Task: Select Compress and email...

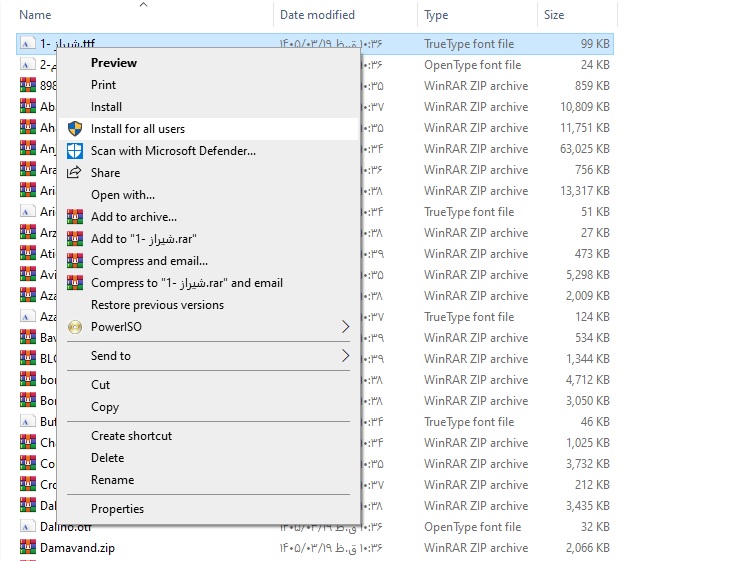Action: (208, 261)
